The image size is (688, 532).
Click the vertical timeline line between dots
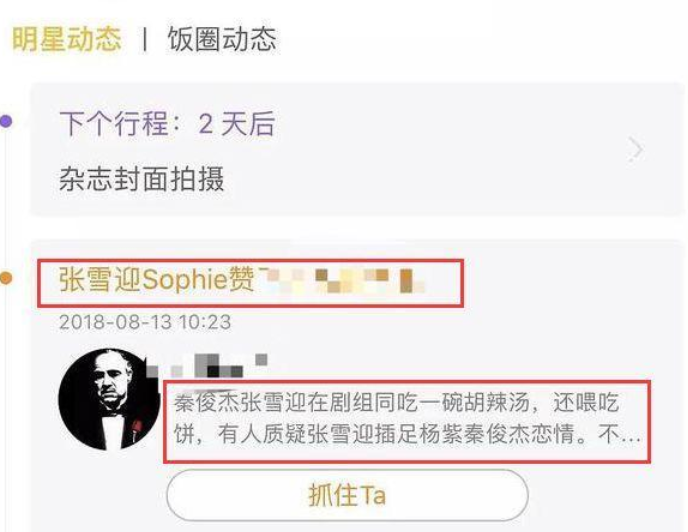(x=6, y=200)
